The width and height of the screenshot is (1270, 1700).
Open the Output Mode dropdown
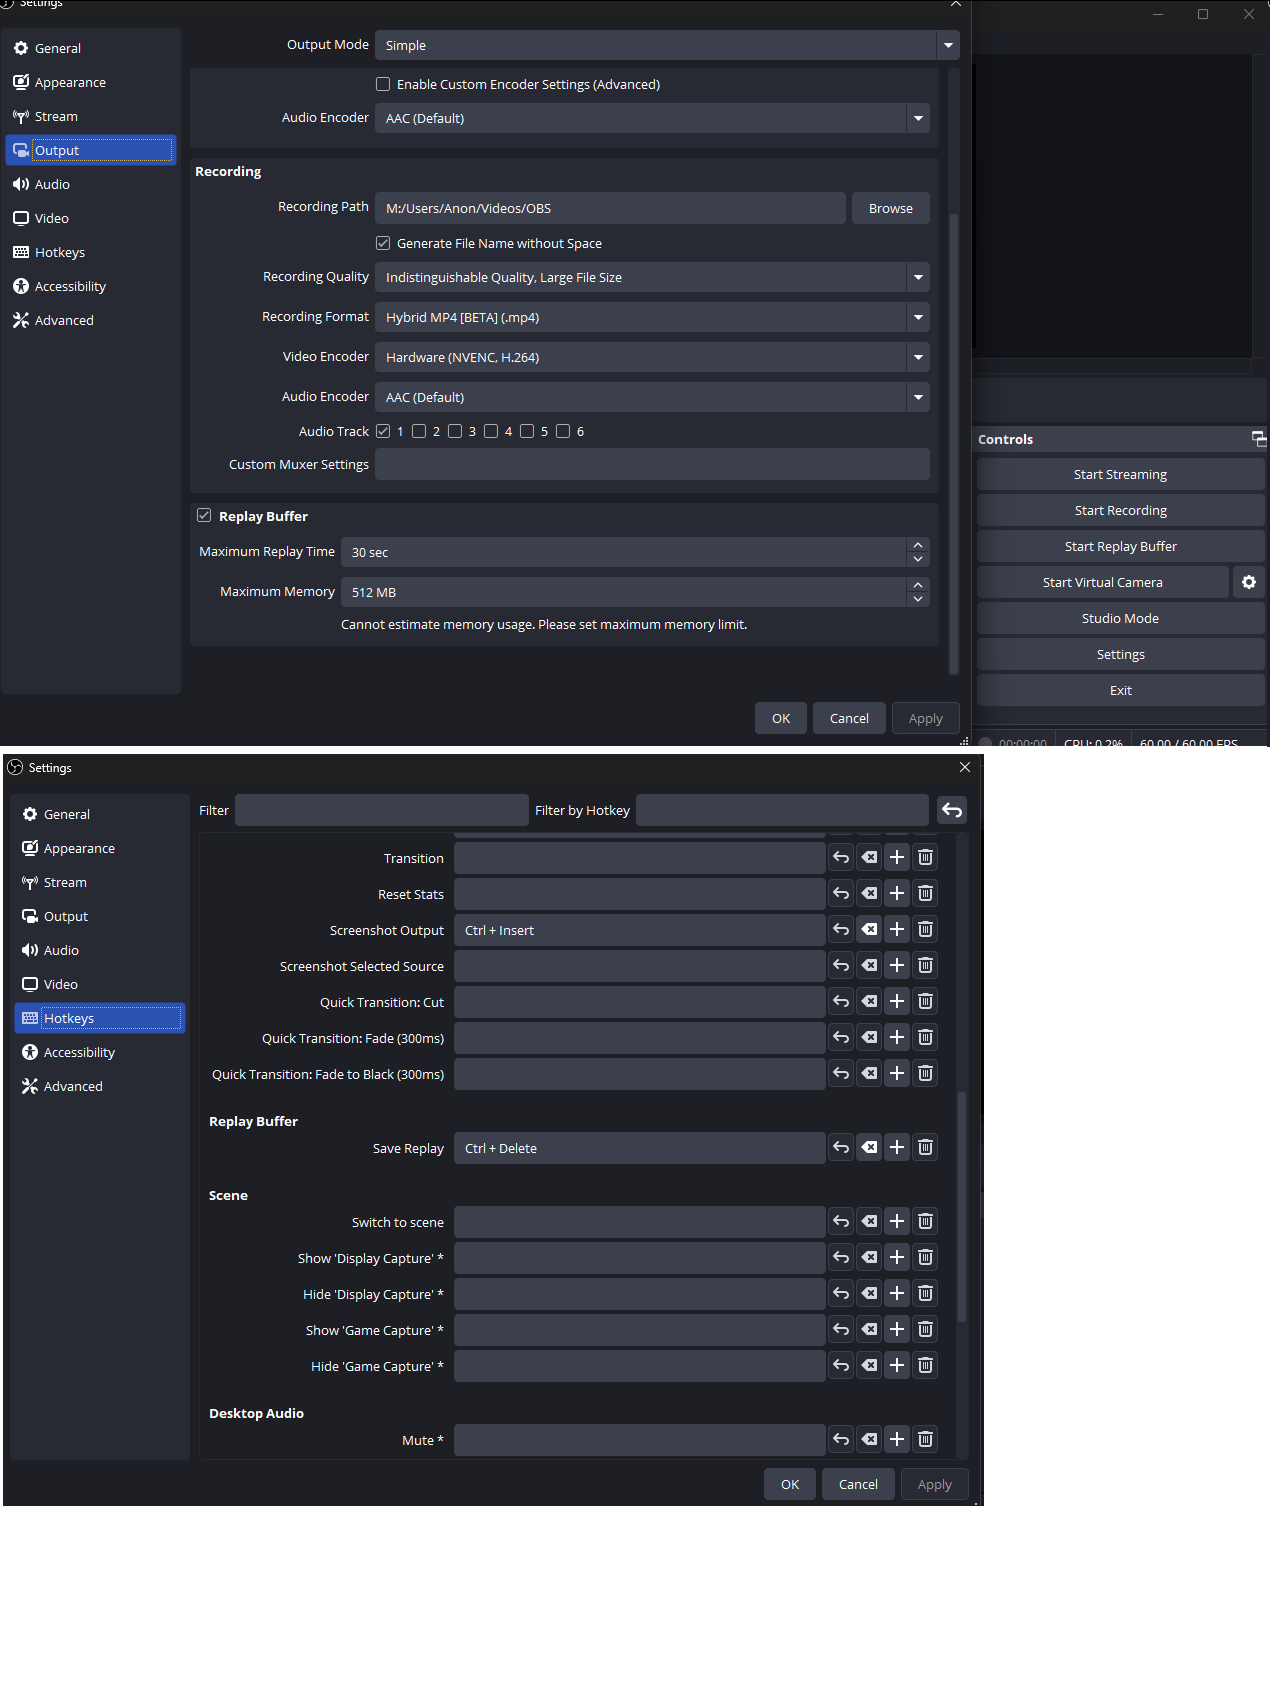667,45
